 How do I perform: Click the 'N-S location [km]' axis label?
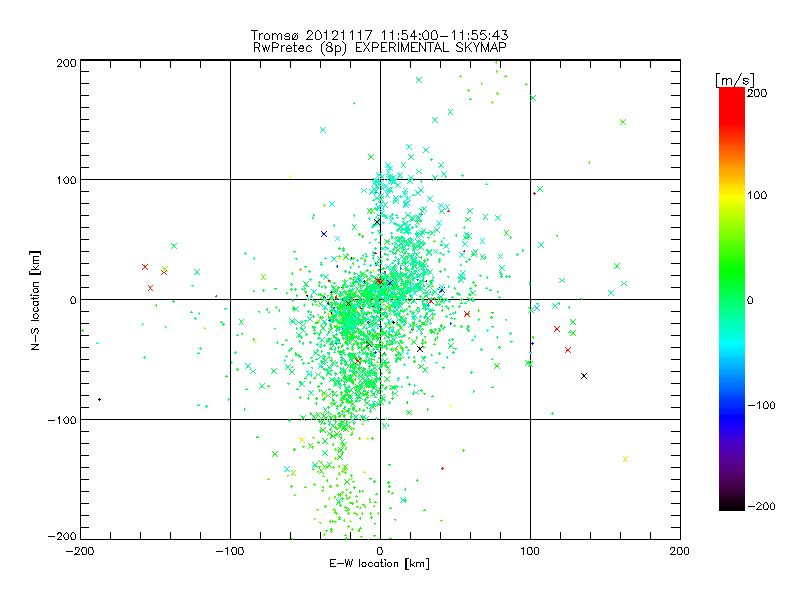click(x=35, y=300)
